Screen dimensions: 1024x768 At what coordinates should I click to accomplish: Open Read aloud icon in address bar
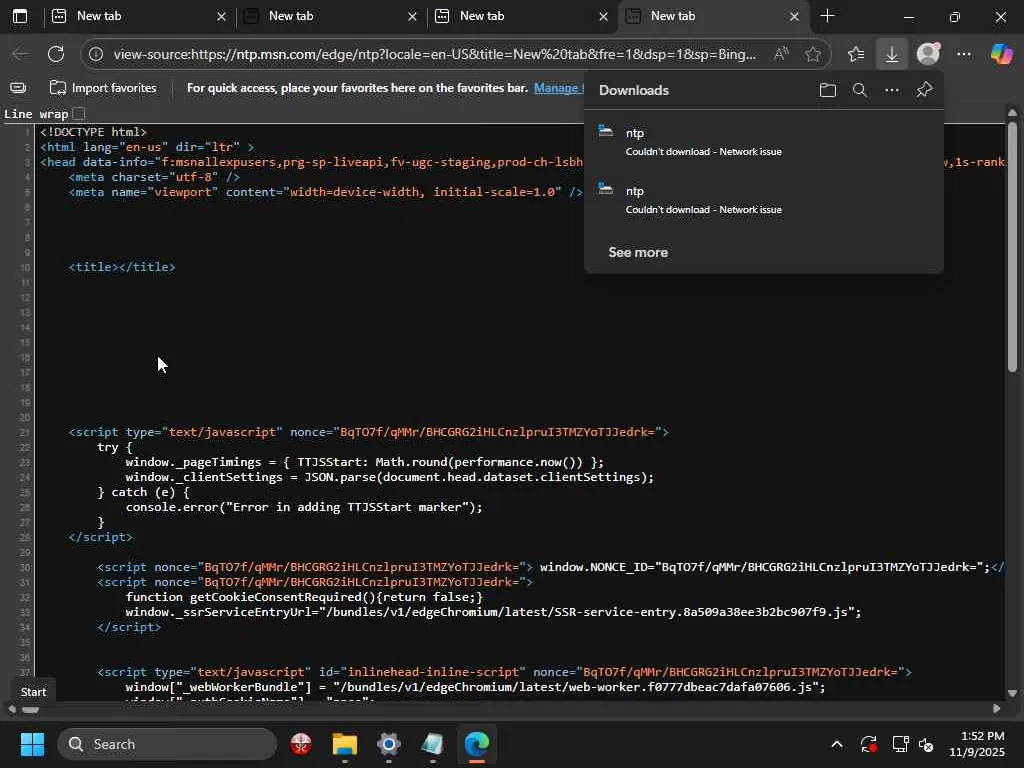click(781, 54)
